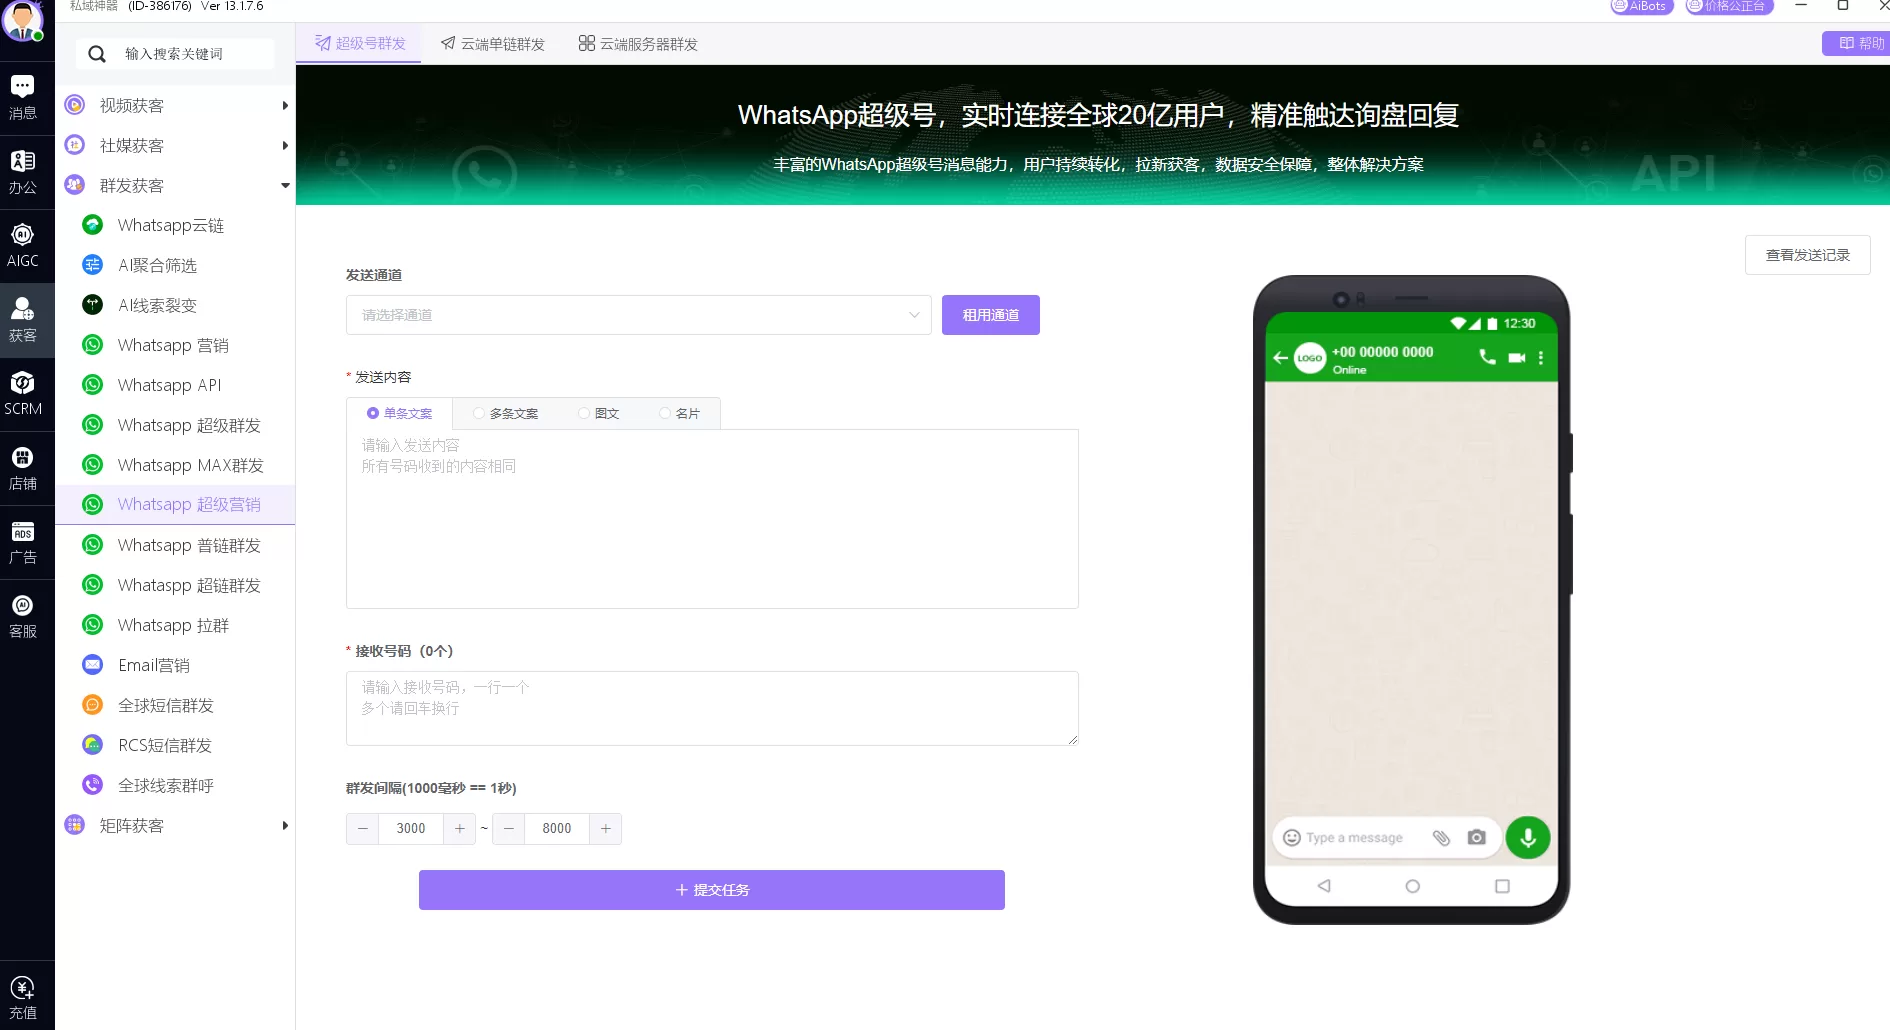Select the 单条文案 radio option

(x=399, y=413)
